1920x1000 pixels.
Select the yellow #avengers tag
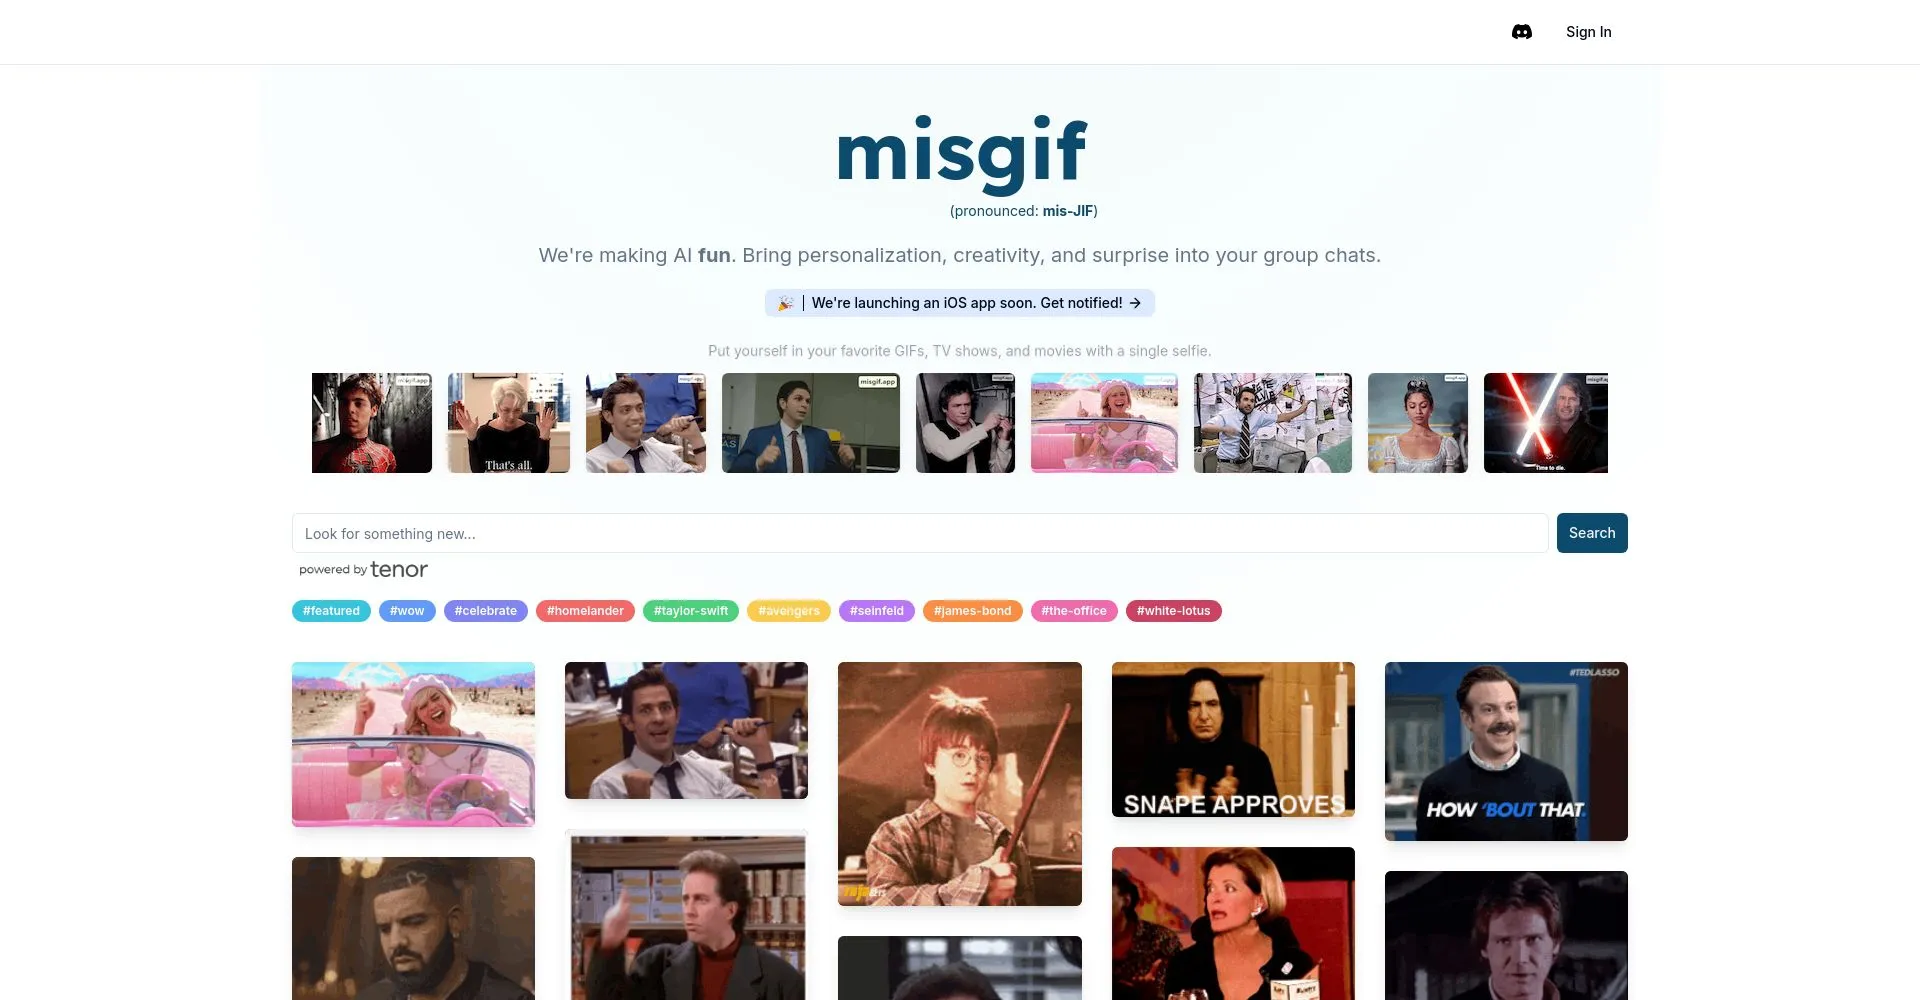click(x=789, y=611)
